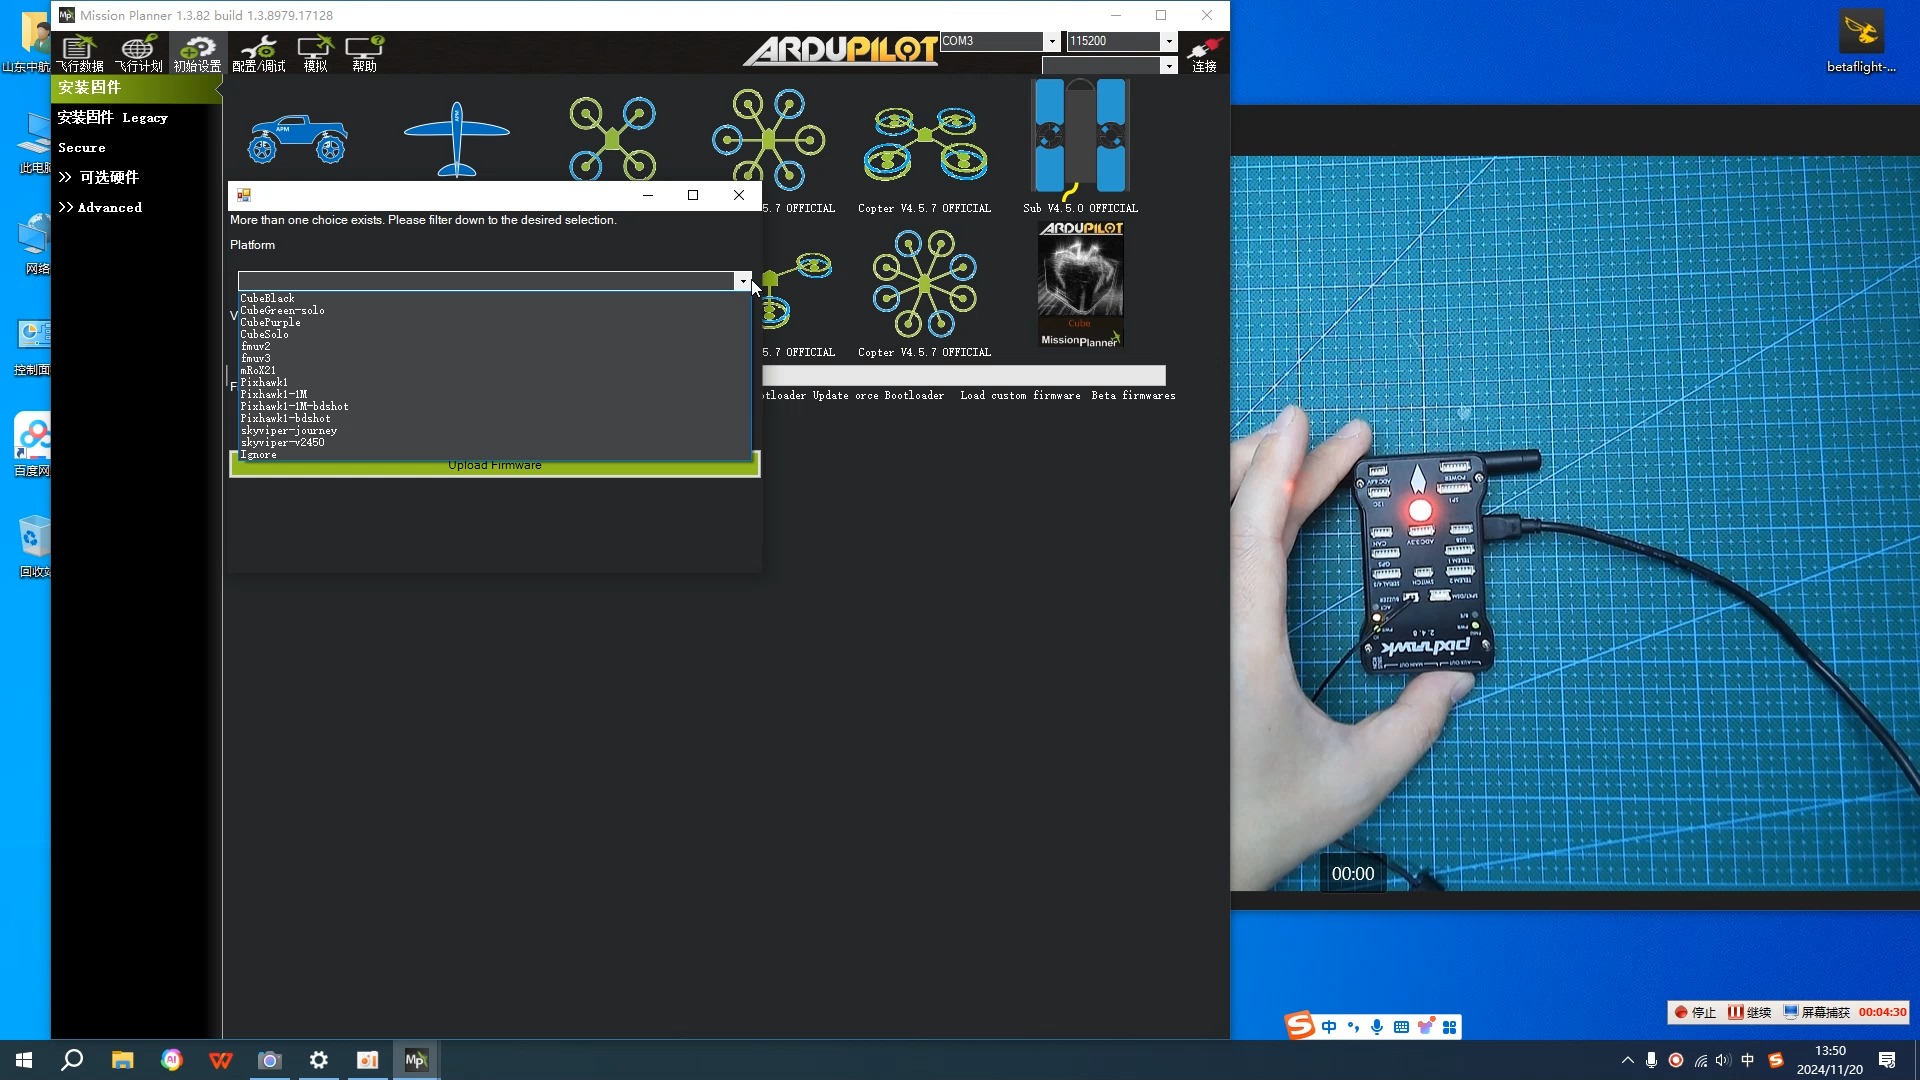Open File Explorer from the taskbar

click(122, 1060)
